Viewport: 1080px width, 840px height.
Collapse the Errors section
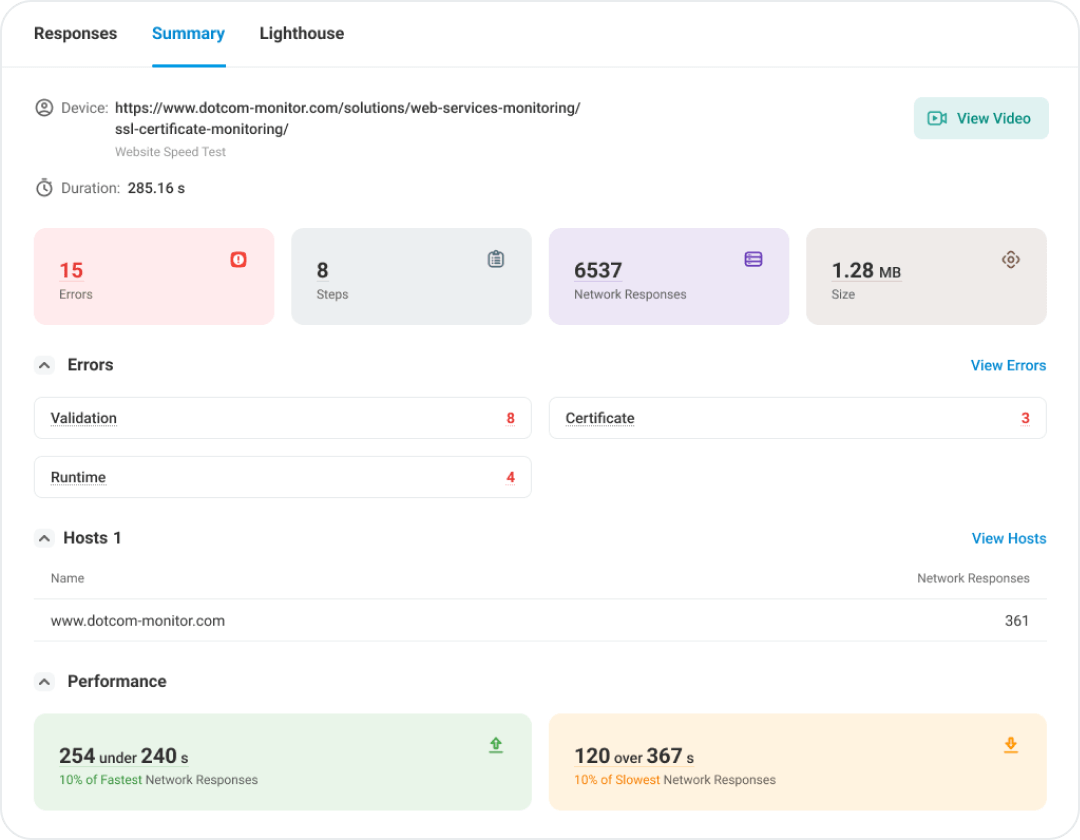[x=44, y=365]
